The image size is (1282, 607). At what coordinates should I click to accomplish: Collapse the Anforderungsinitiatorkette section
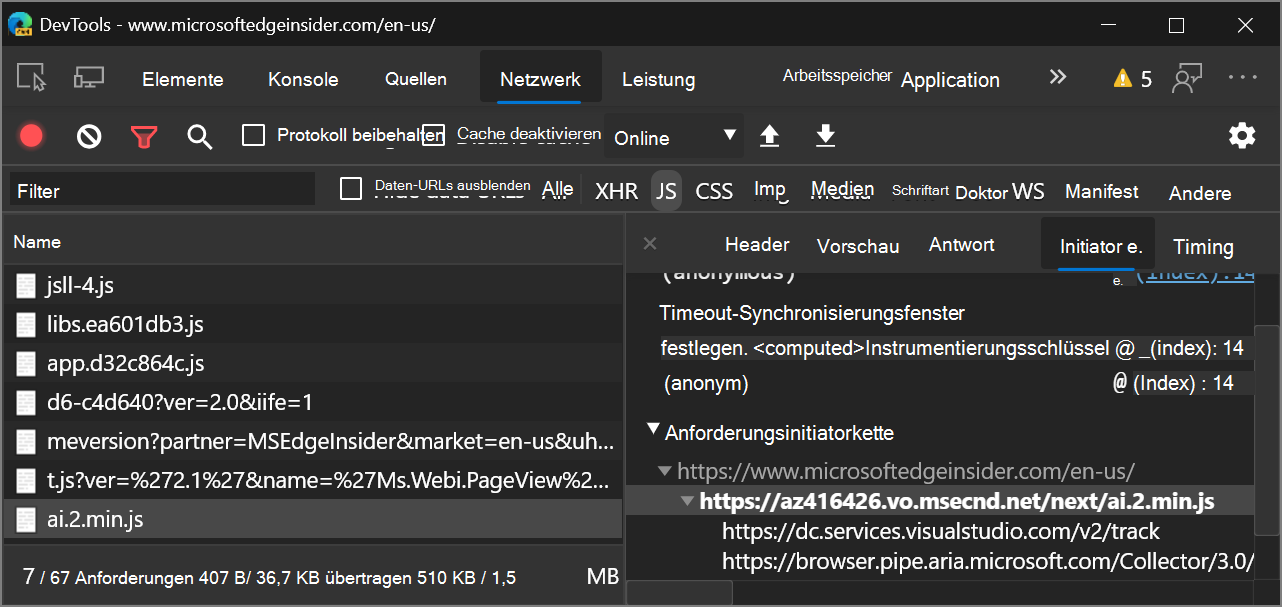[653, 429]
